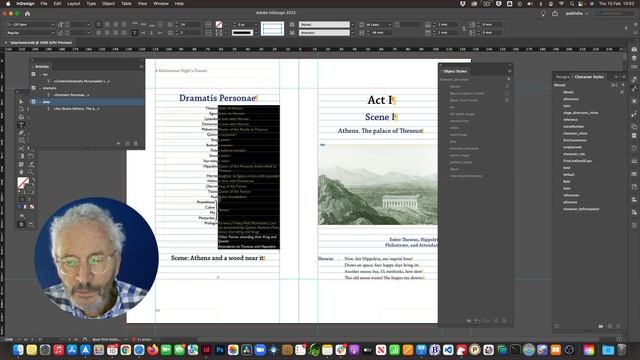Toggle export checkbox for dramatis article
The height and width of the screenshot is (360, 640).
pos(33,88)
